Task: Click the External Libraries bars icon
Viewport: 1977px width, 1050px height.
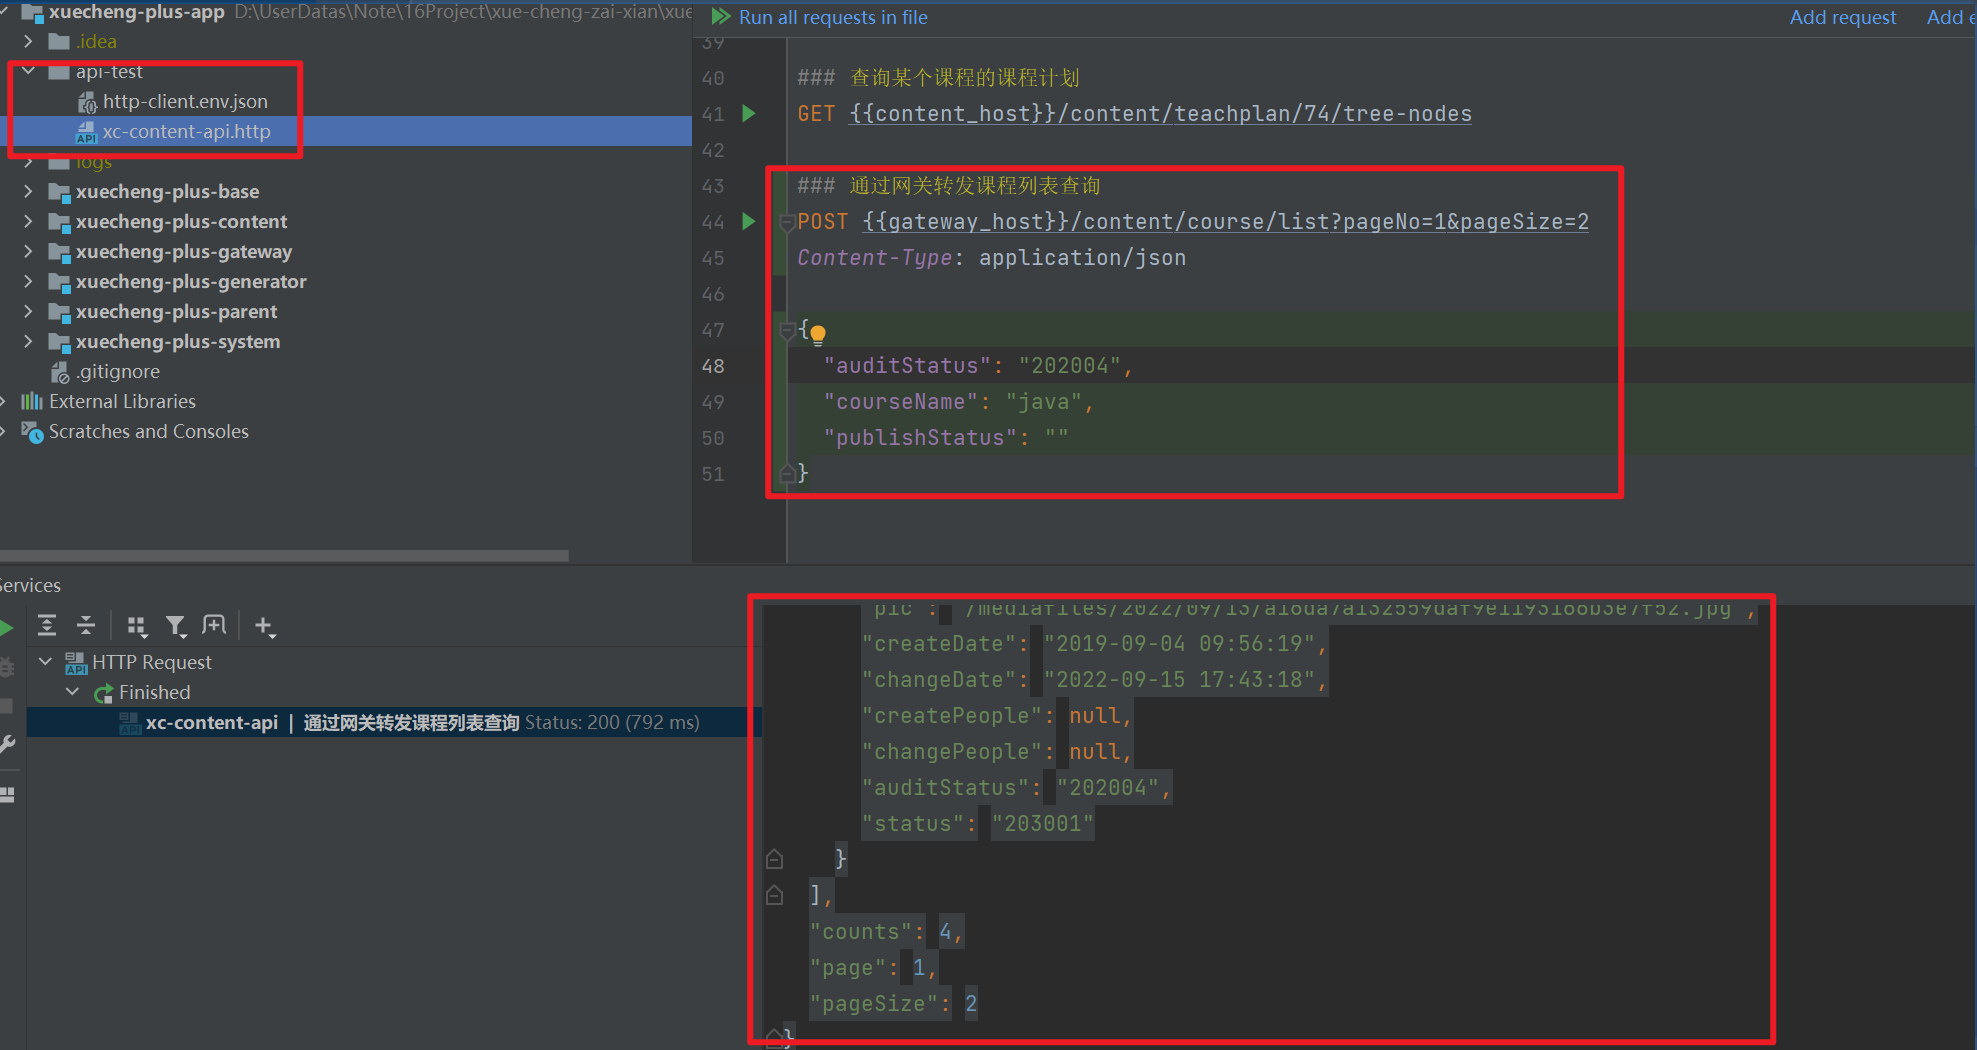Action: (x=32, y=401)
